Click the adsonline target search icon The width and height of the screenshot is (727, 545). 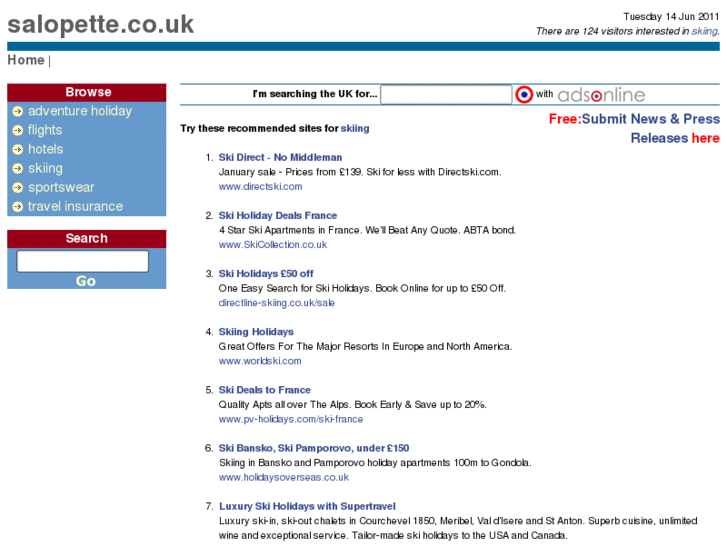pos(524,95)
